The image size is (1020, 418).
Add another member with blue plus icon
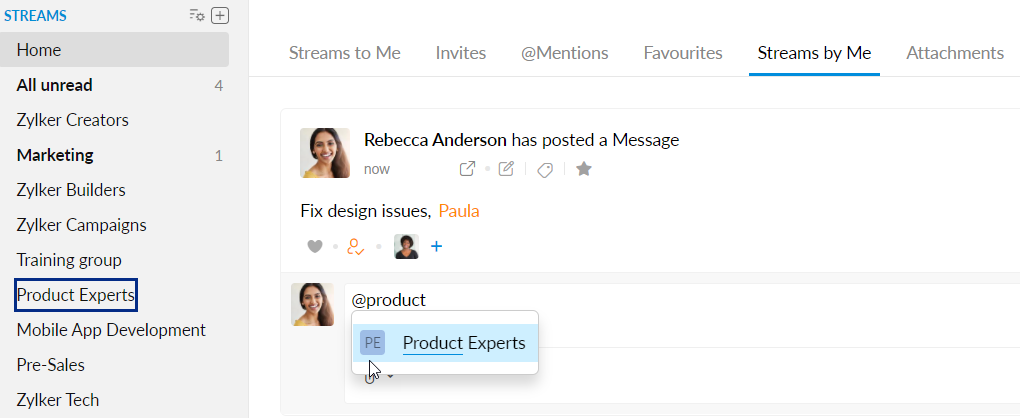click(436, 246)
